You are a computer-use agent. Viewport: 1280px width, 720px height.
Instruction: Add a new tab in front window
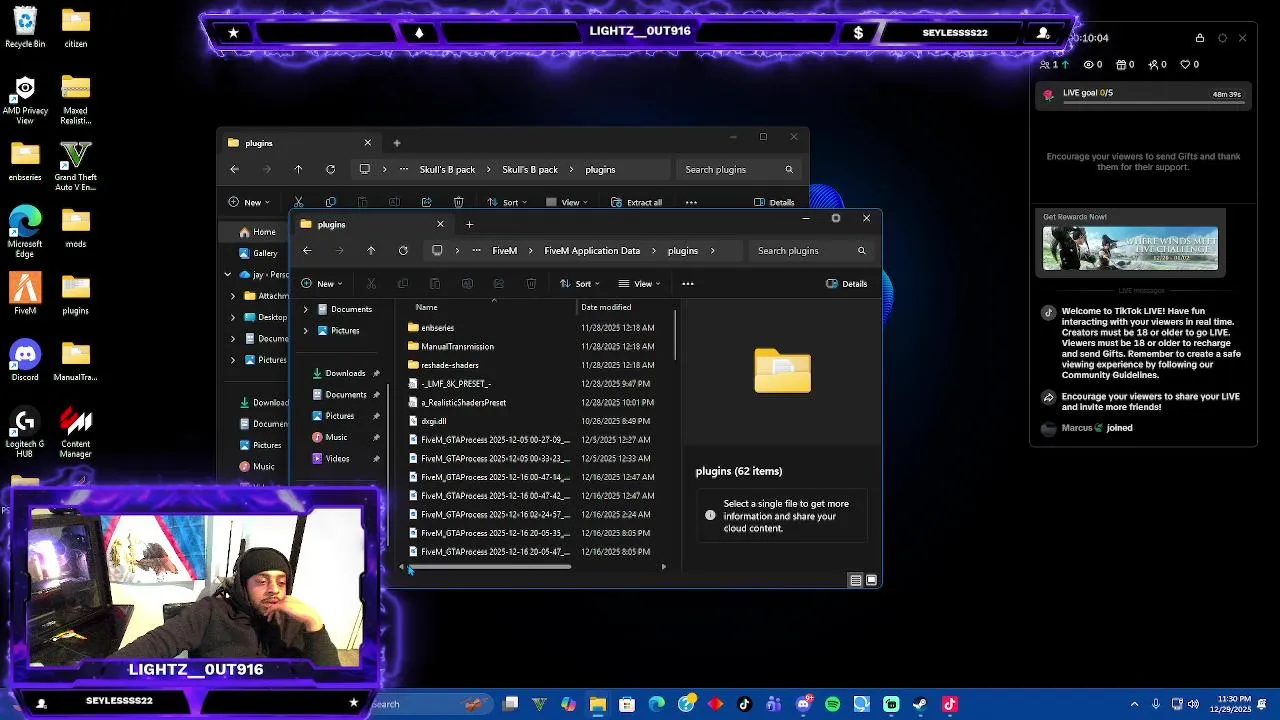point(469,225)
